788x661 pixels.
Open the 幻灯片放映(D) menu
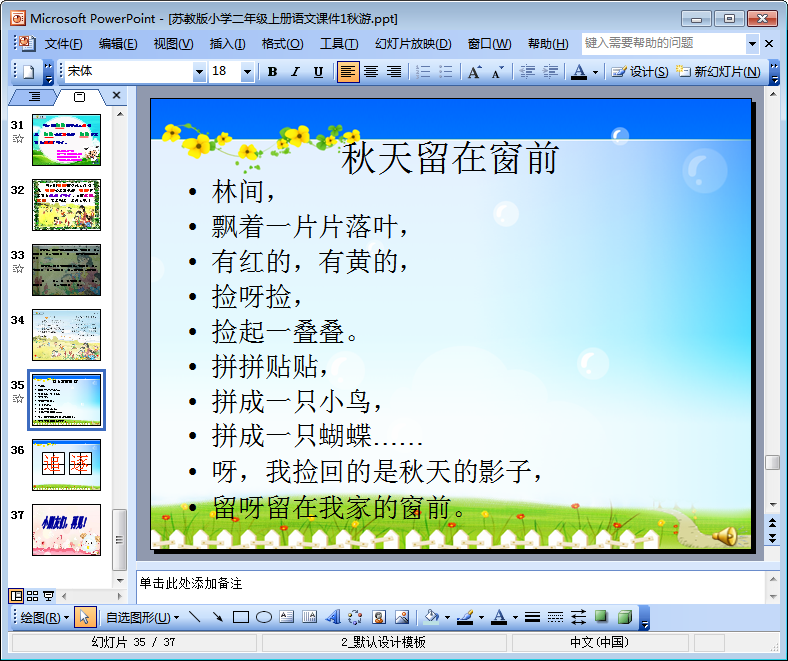(413, 44)
